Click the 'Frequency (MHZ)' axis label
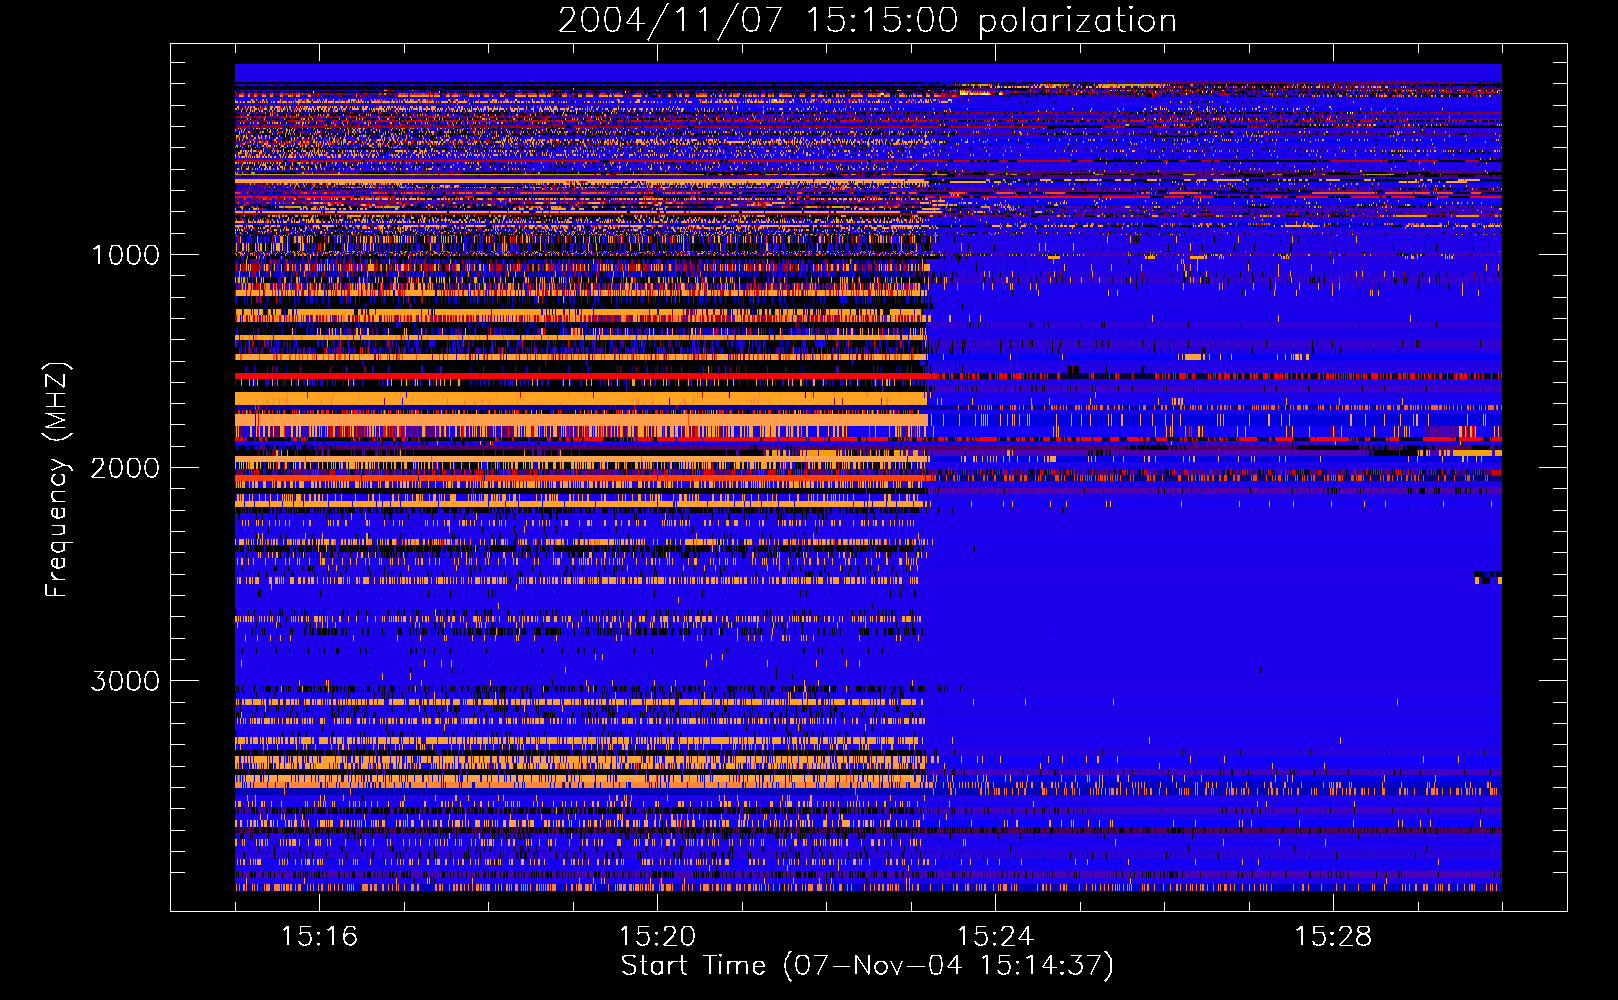 tap(57, 480)
